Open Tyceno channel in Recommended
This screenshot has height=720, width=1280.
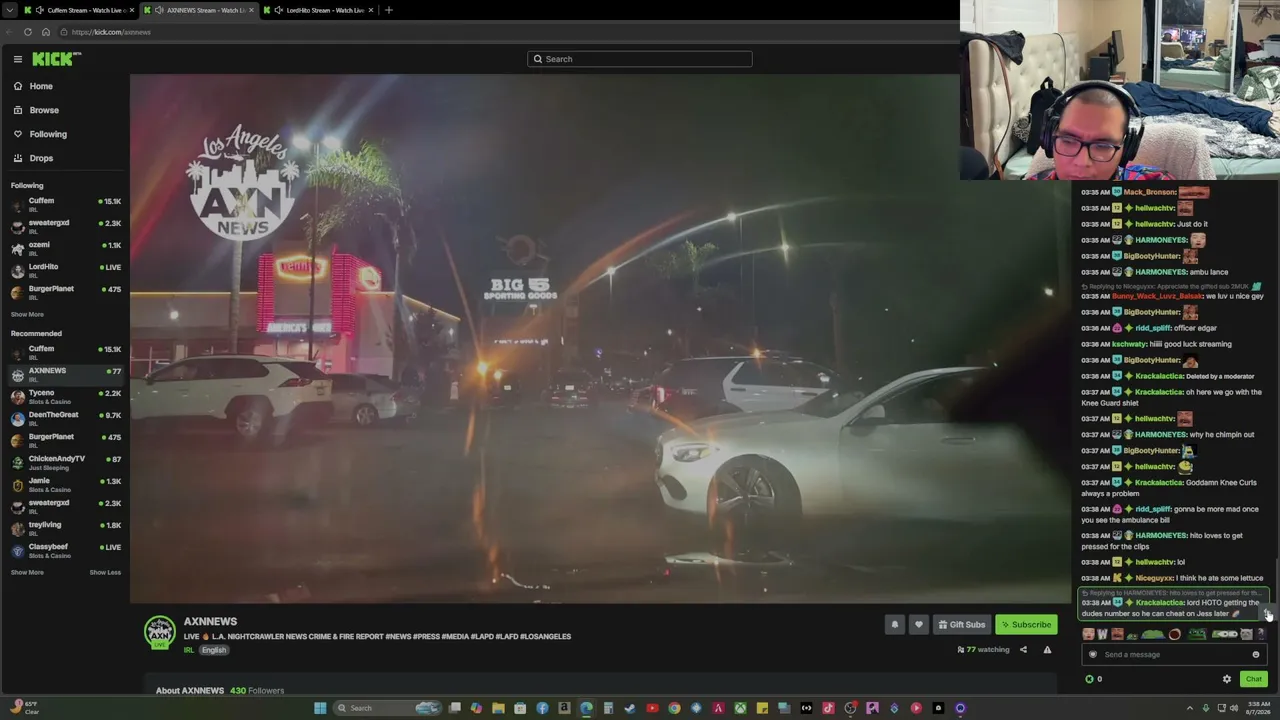65,397
